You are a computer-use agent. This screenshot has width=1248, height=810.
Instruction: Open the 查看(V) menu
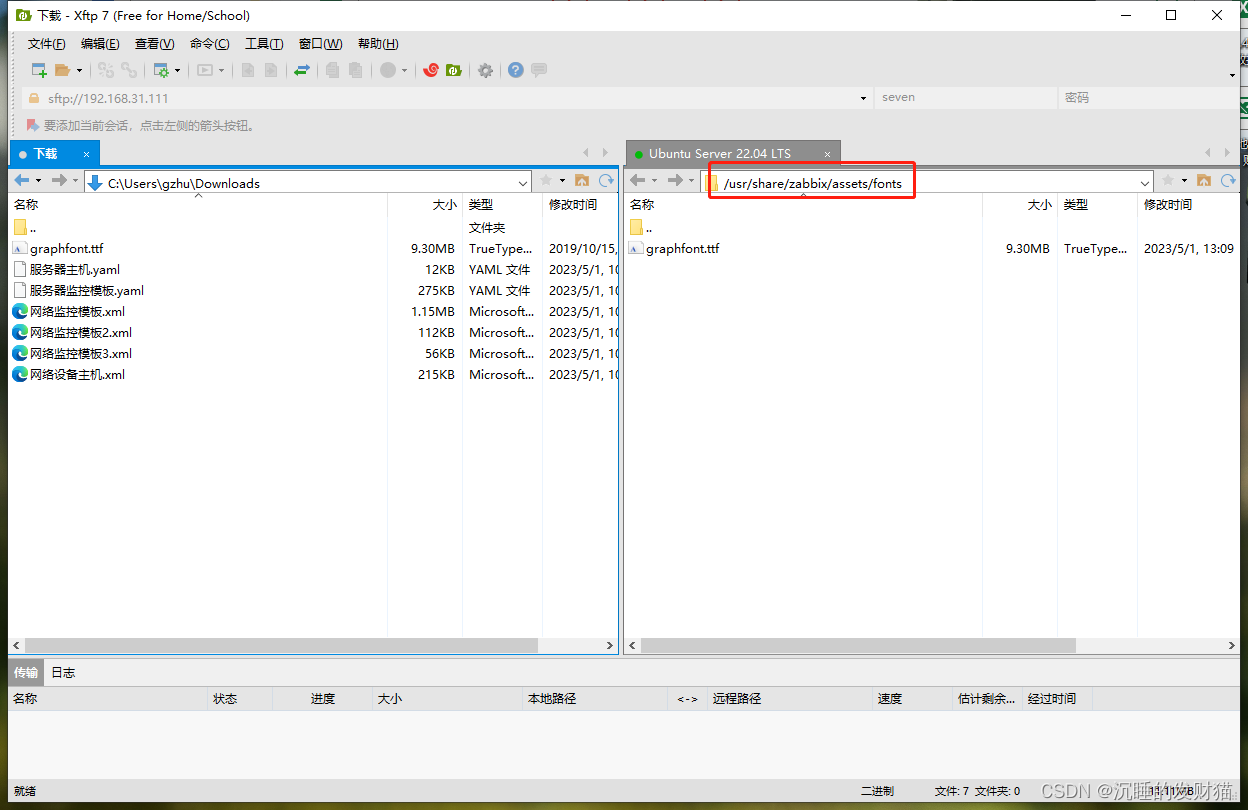tap(155, 44)
